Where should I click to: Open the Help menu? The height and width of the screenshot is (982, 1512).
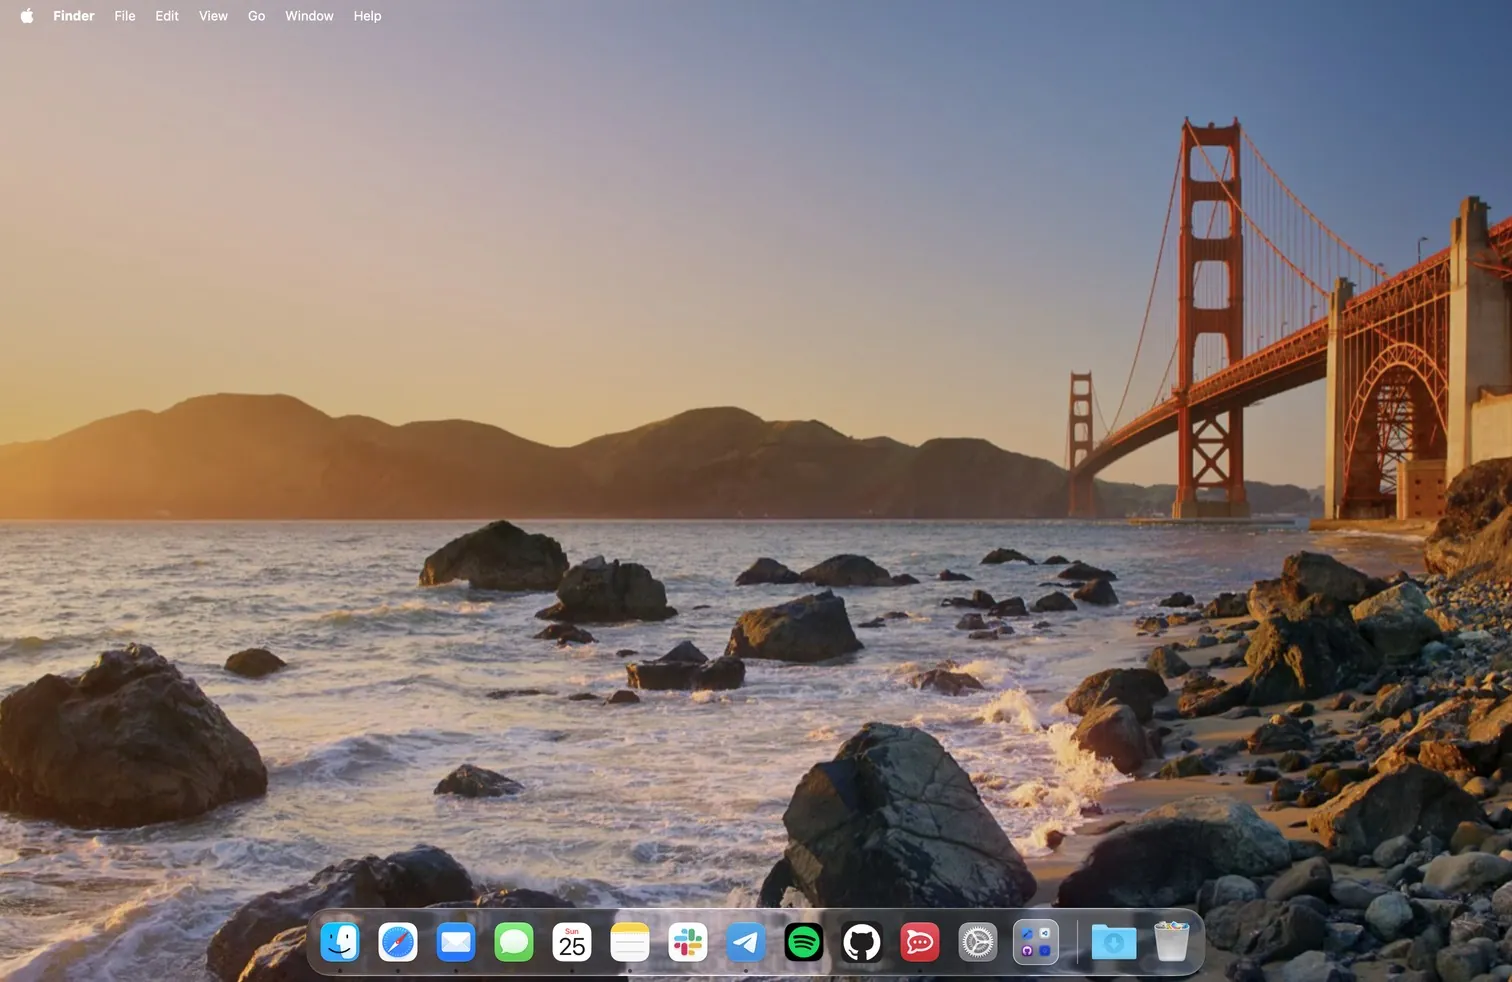pyautogui.click(x=367, y=16)
